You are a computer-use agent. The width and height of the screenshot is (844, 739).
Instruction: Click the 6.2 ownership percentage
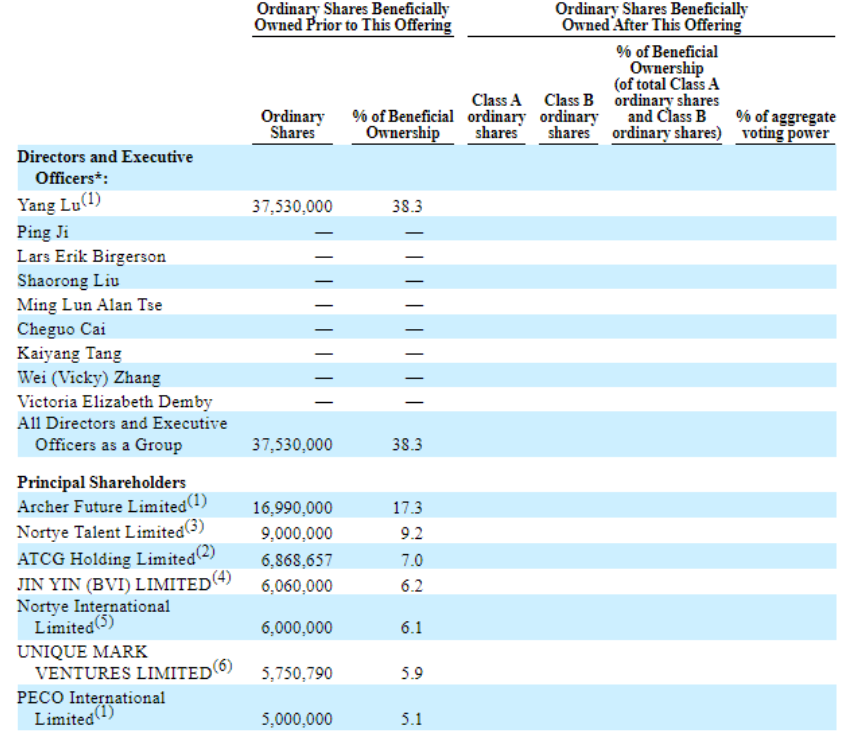411,585
